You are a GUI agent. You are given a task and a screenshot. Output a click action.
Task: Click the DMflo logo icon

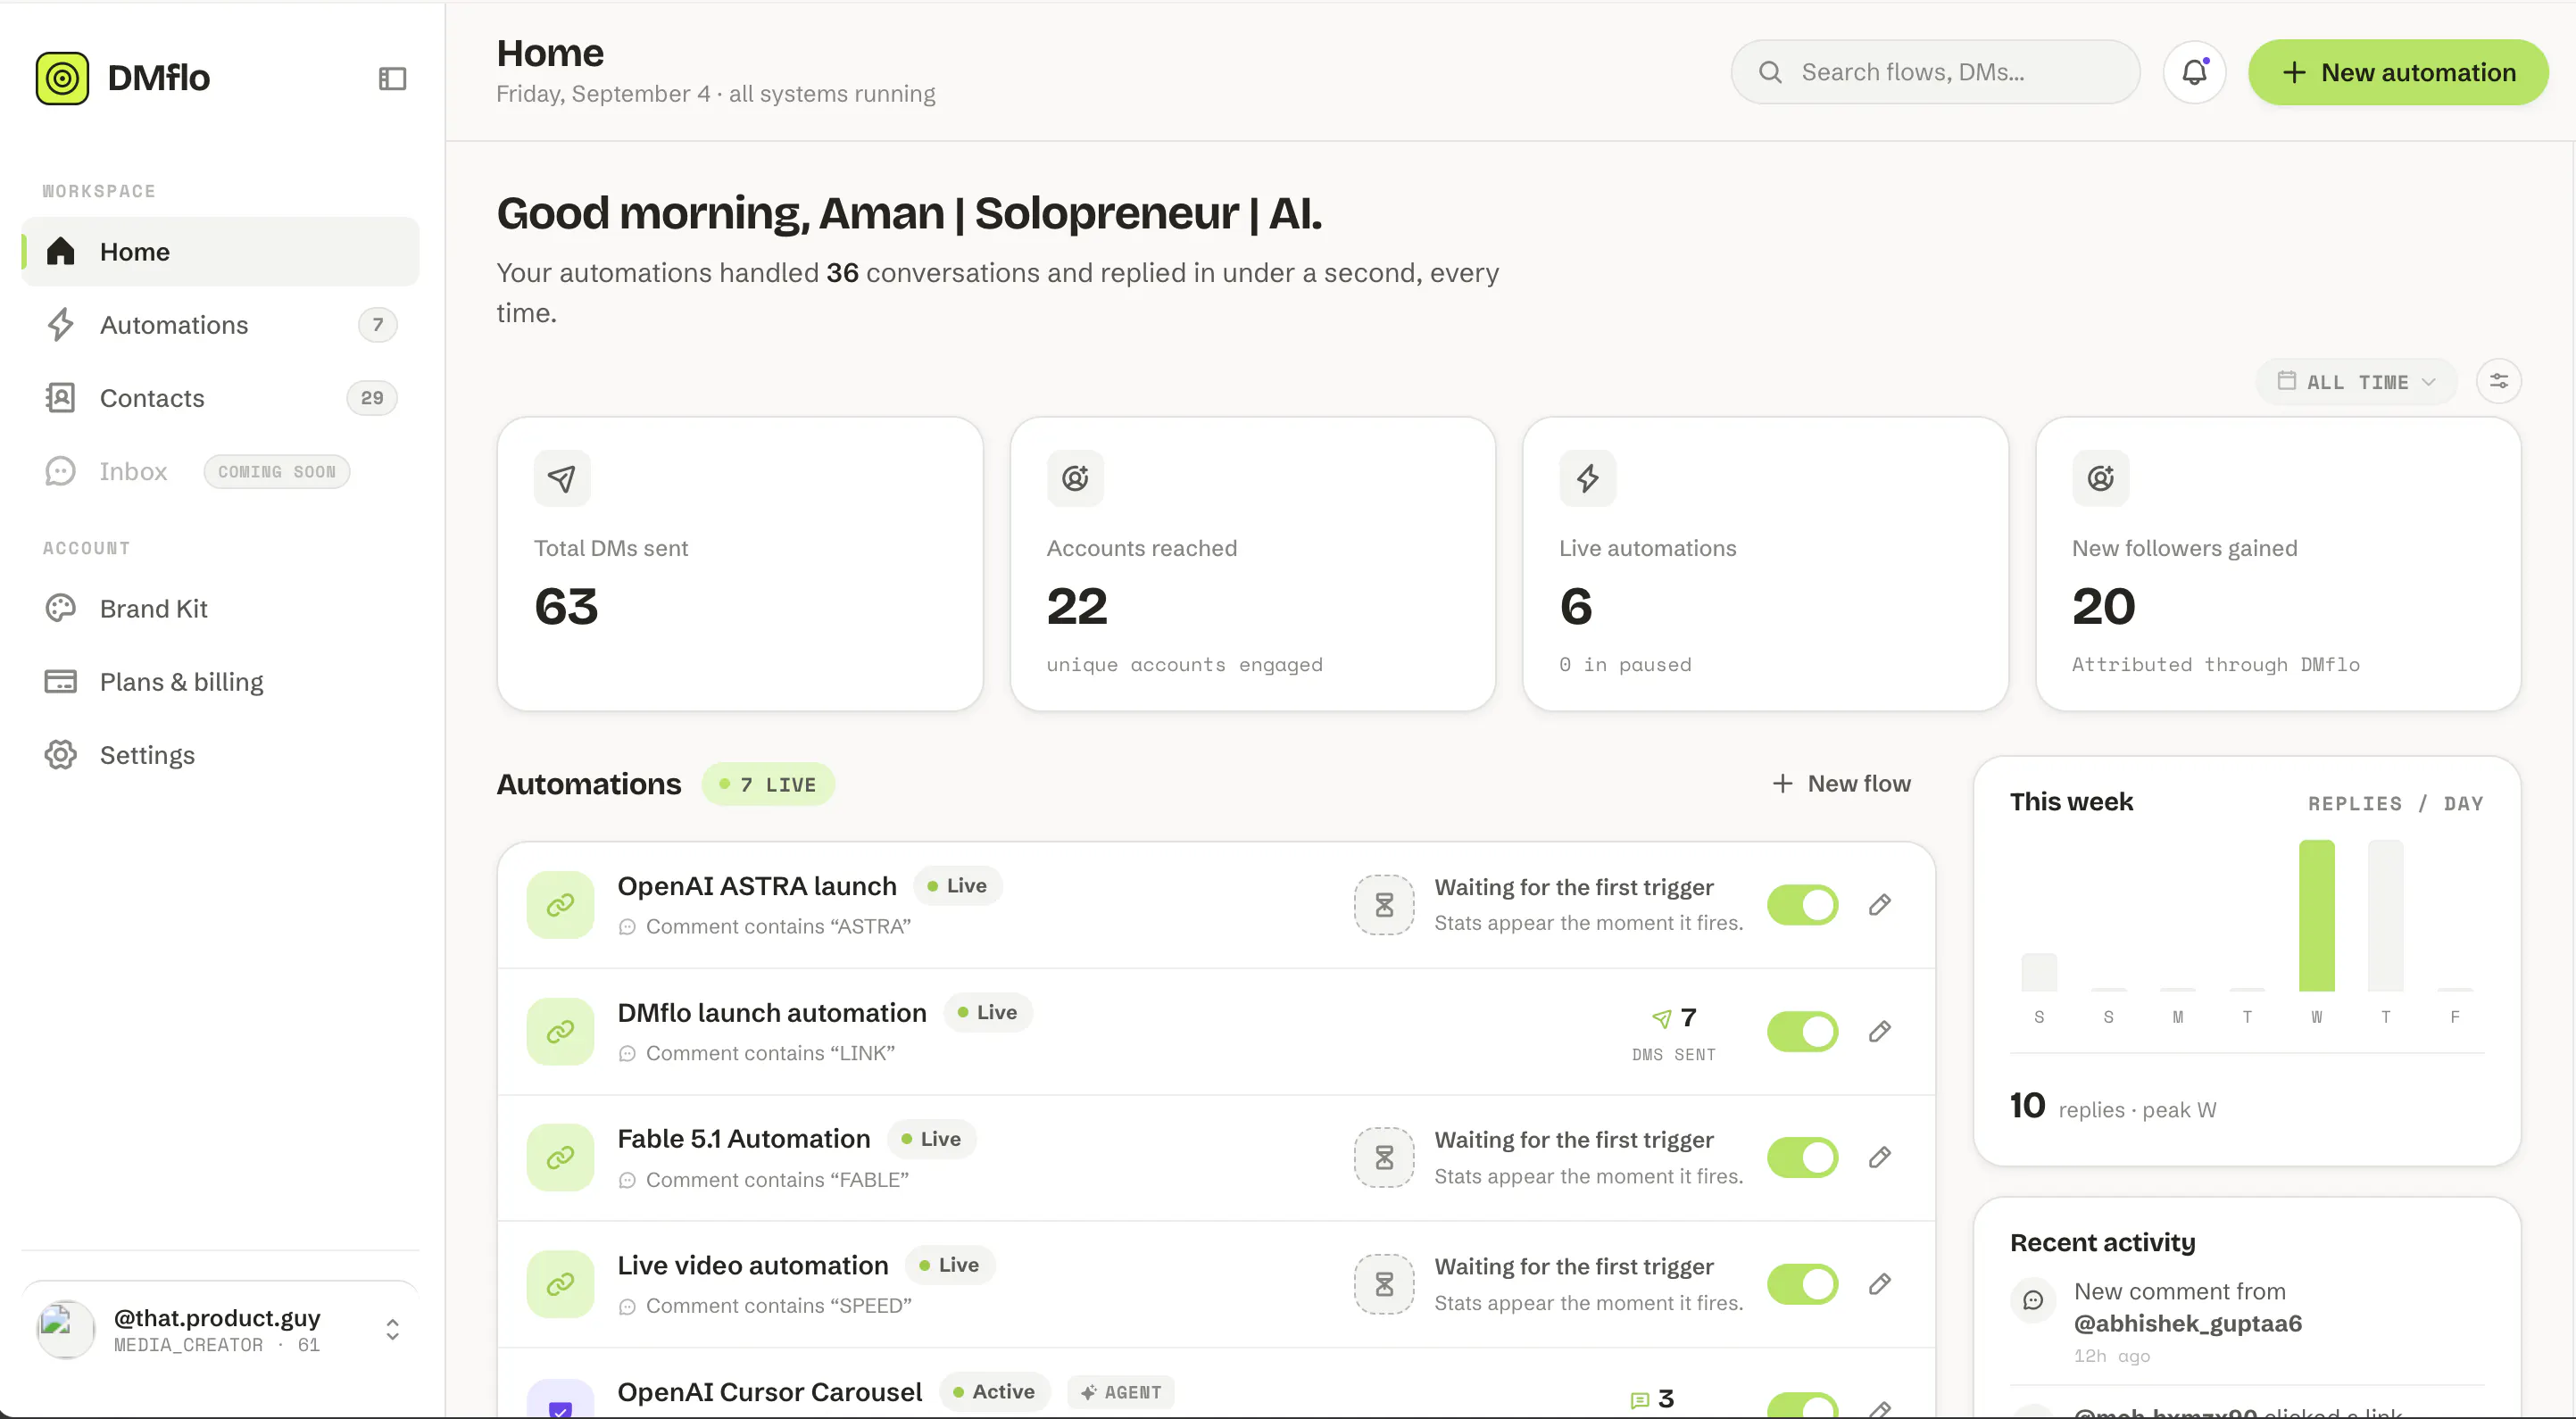coord(62,78)
